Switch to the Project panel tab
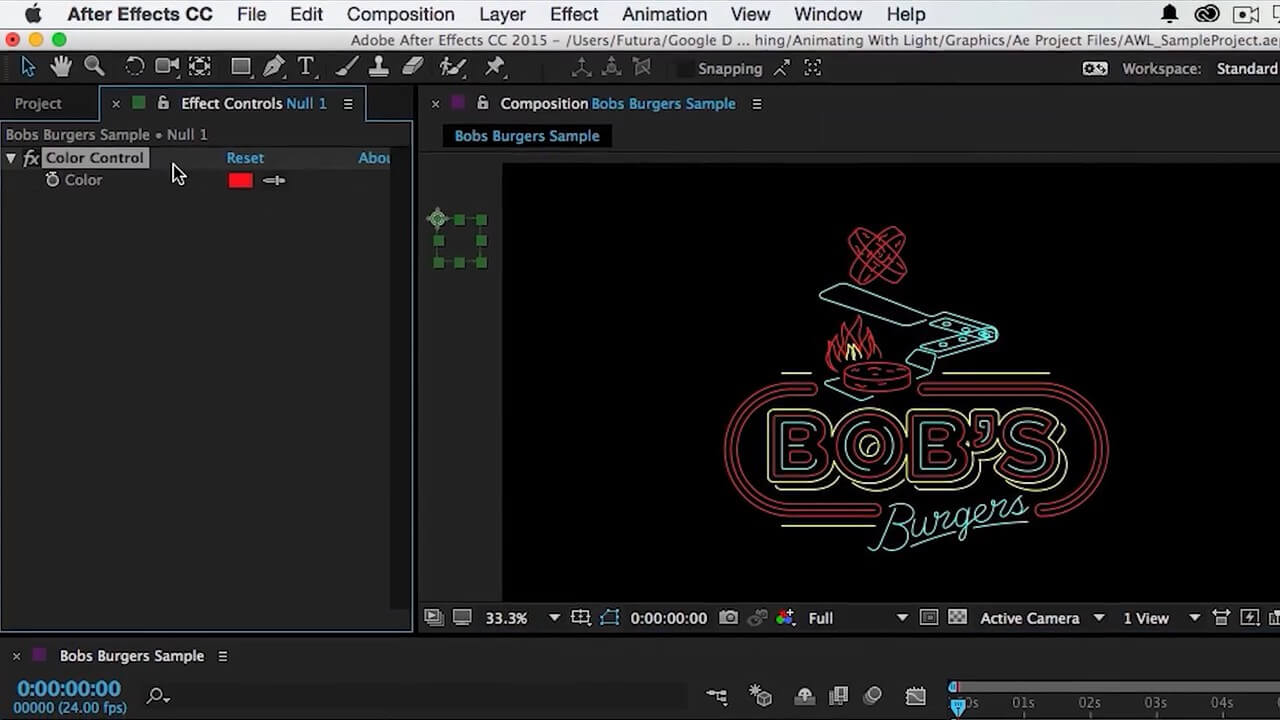Viewport: 1280px width, 720px height. click(38, 104)
